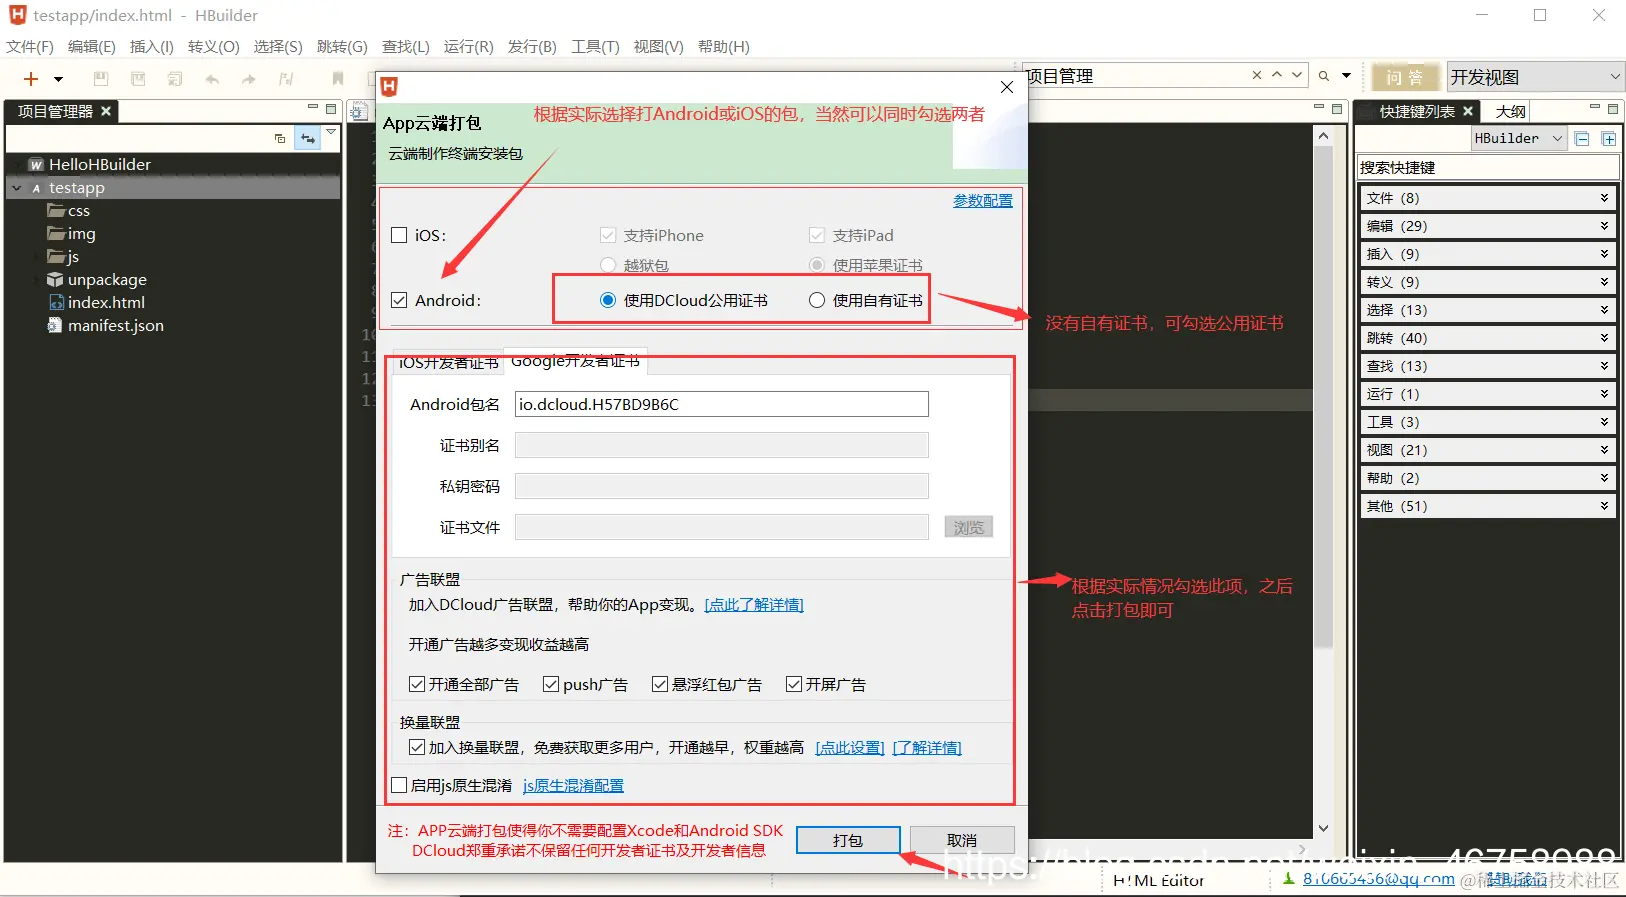Open the 点此设置 link
The height and width of the screenshot is (897, 1626).
tap(850, 748)
